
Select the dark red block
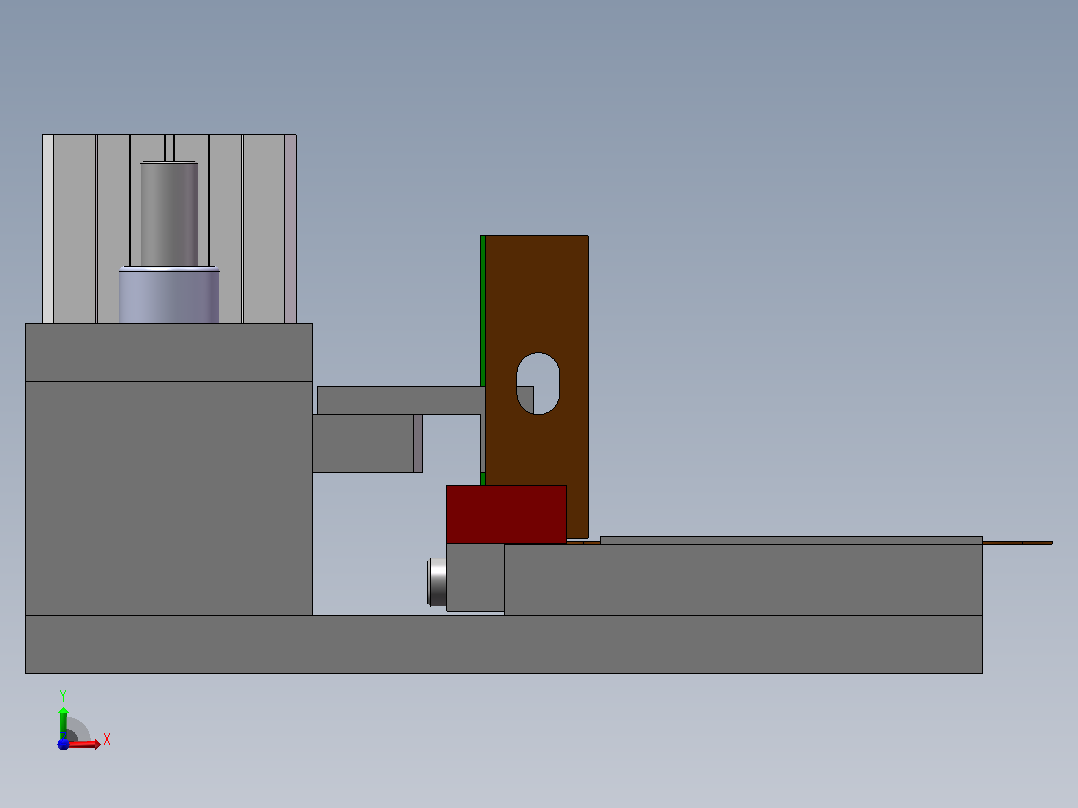[506, 514]
